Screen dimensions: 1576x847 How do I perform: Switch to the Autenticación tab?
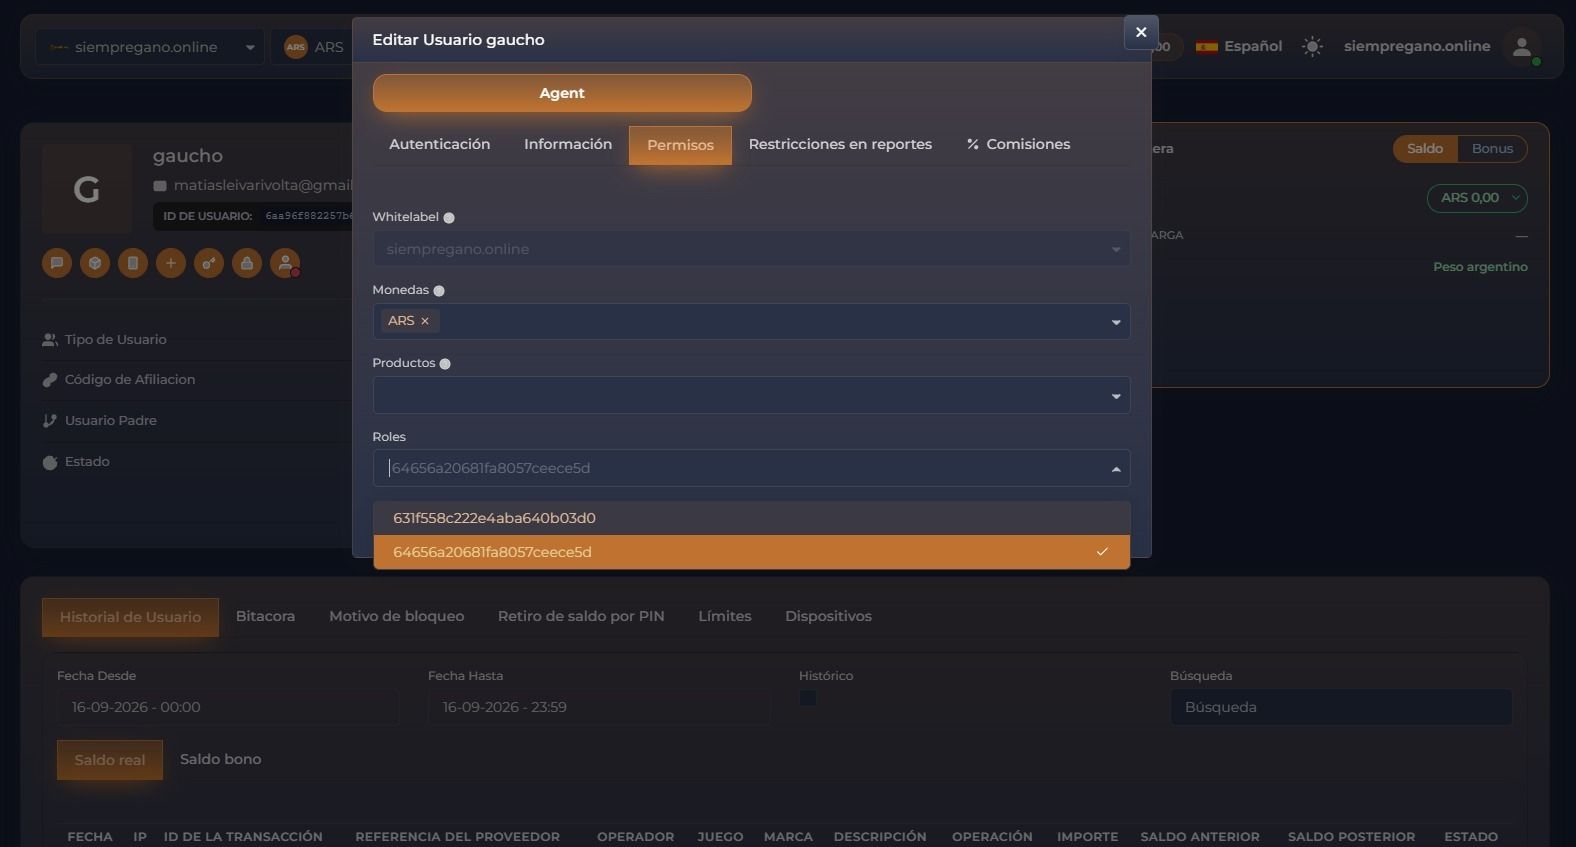click(x=440, y=144)
